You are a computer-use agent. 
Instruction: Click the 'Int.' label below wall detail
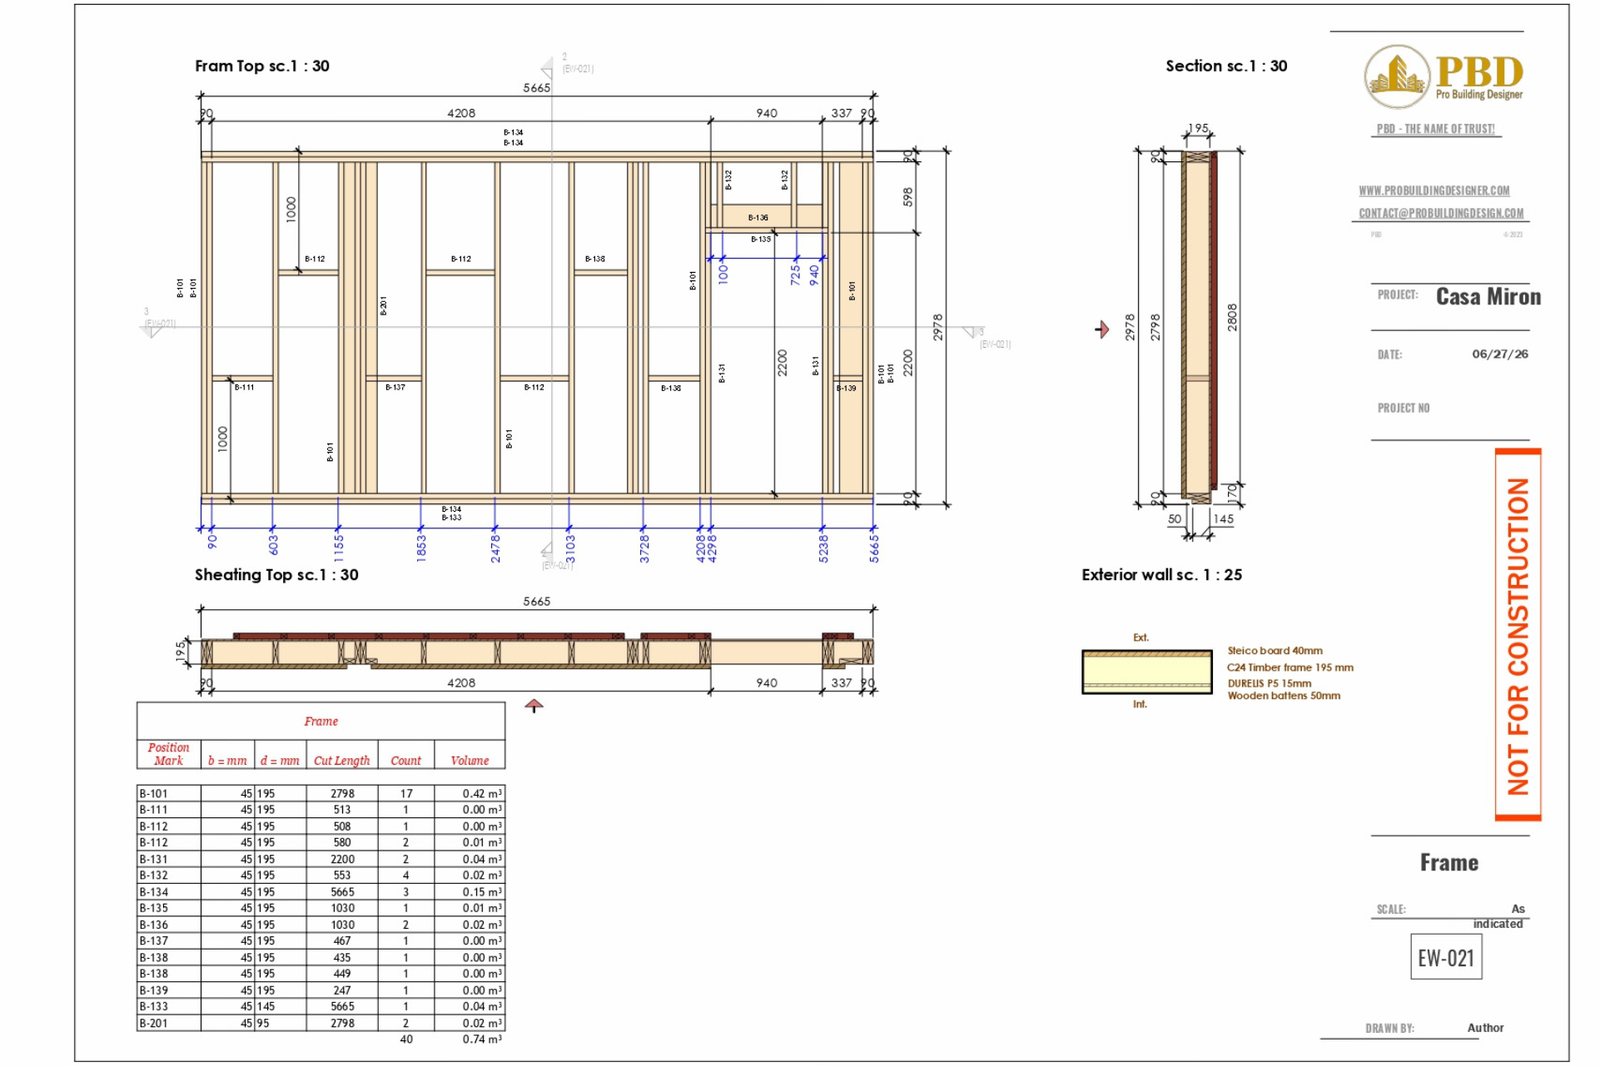pyautogui.click(x=1140, y=705)
